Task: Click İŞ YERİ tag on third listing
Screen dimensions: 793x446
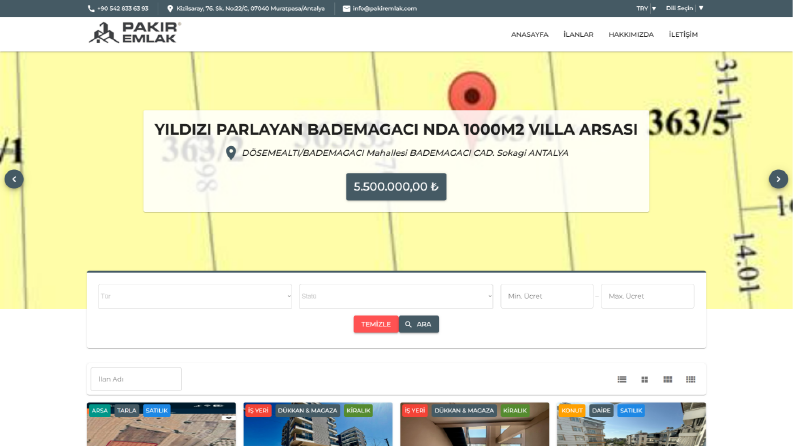Action: 415,411
